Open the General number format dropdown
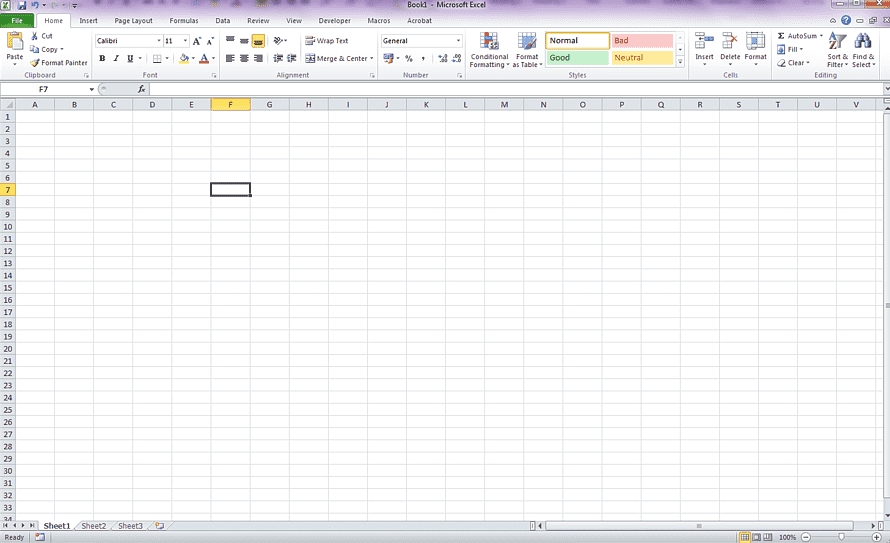890x543 pixels. (458, 41)
